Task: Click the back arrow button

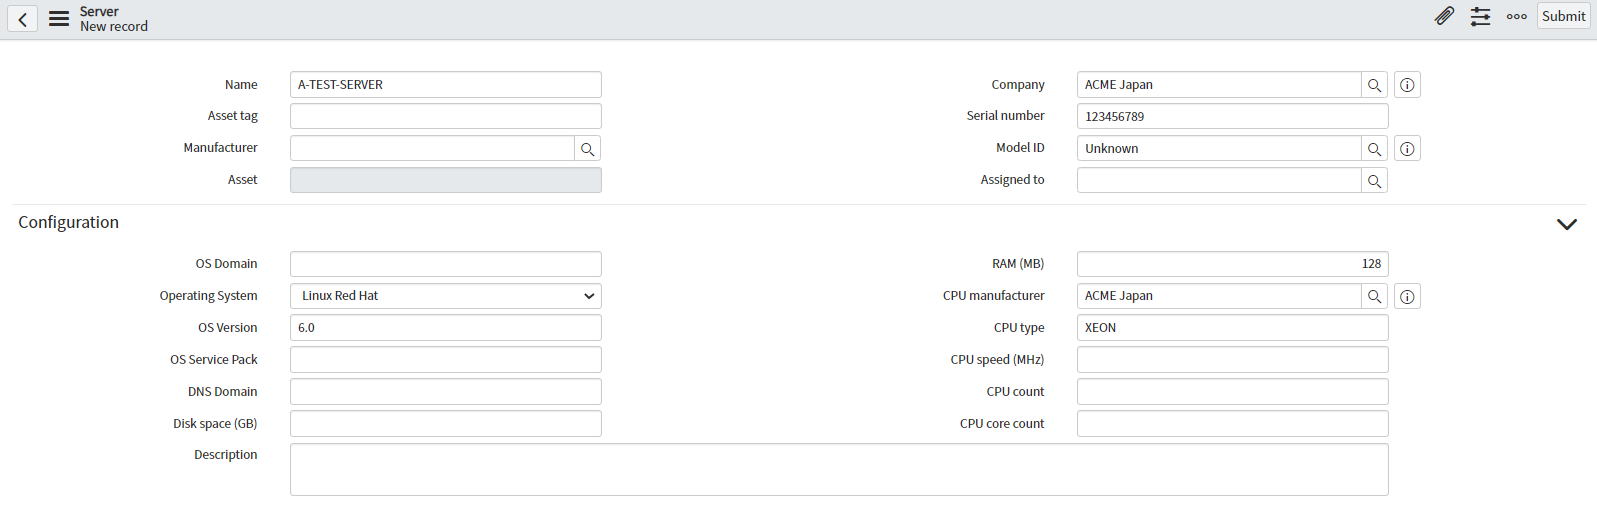Action: (x=22, y=18)
